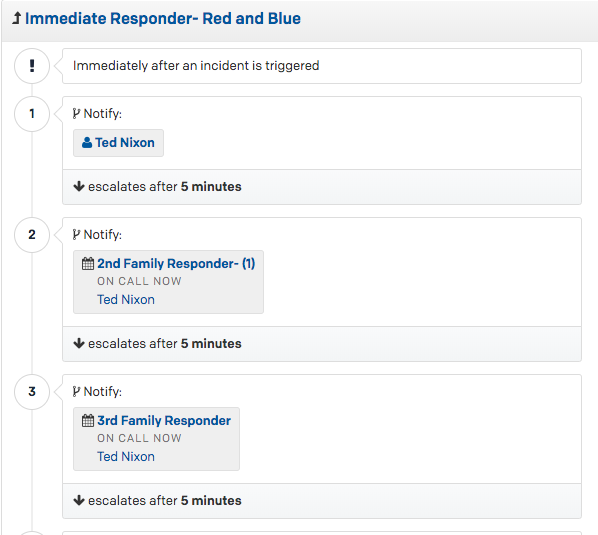This screenshot has height=535, width=598.
Task: Open Ted Nixon under 3rd Family Responder
Action: (126, 457)
